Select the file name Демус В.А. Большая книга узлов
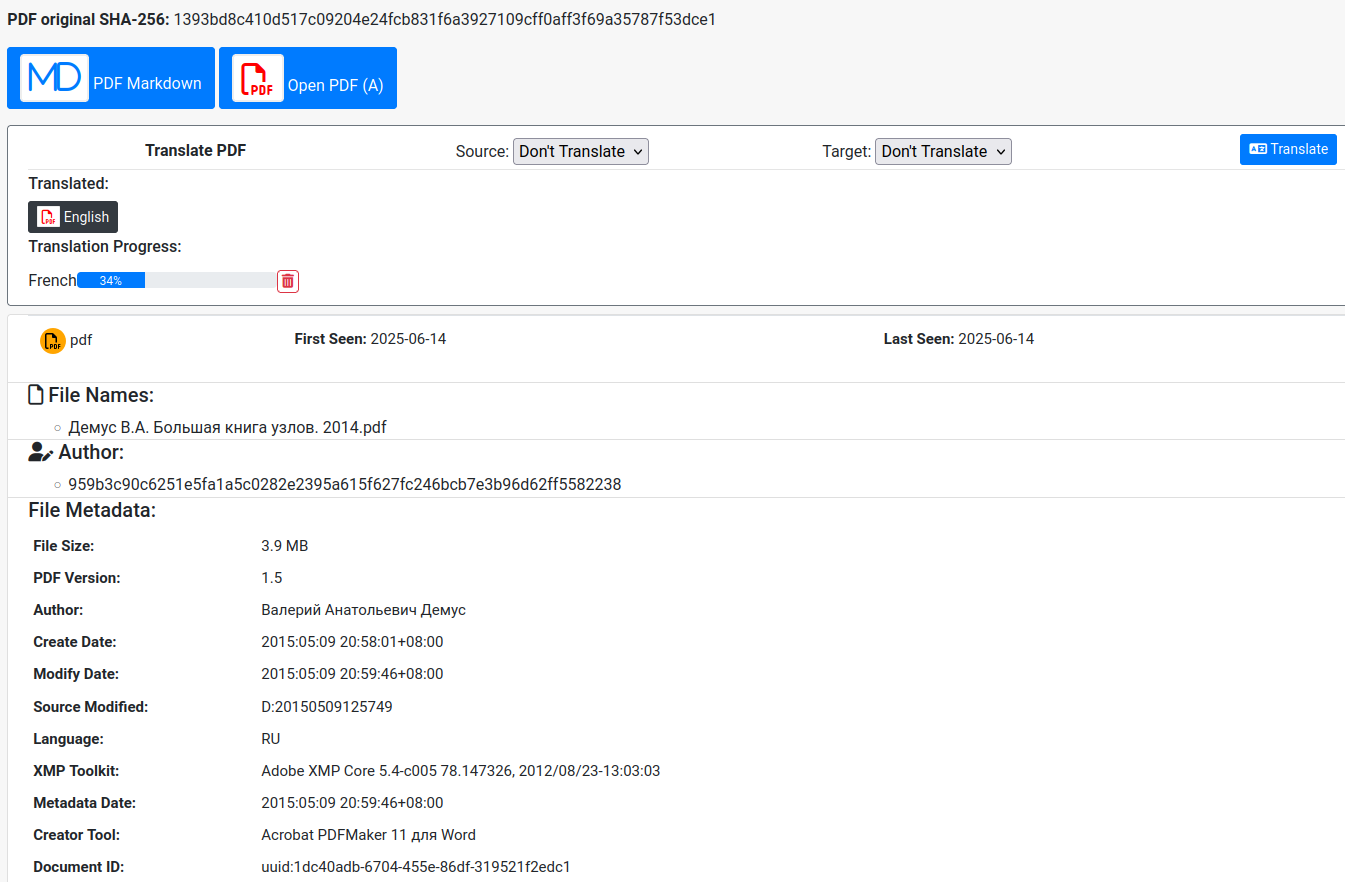This screenshot has width=1345, height=882. [227, 427]
